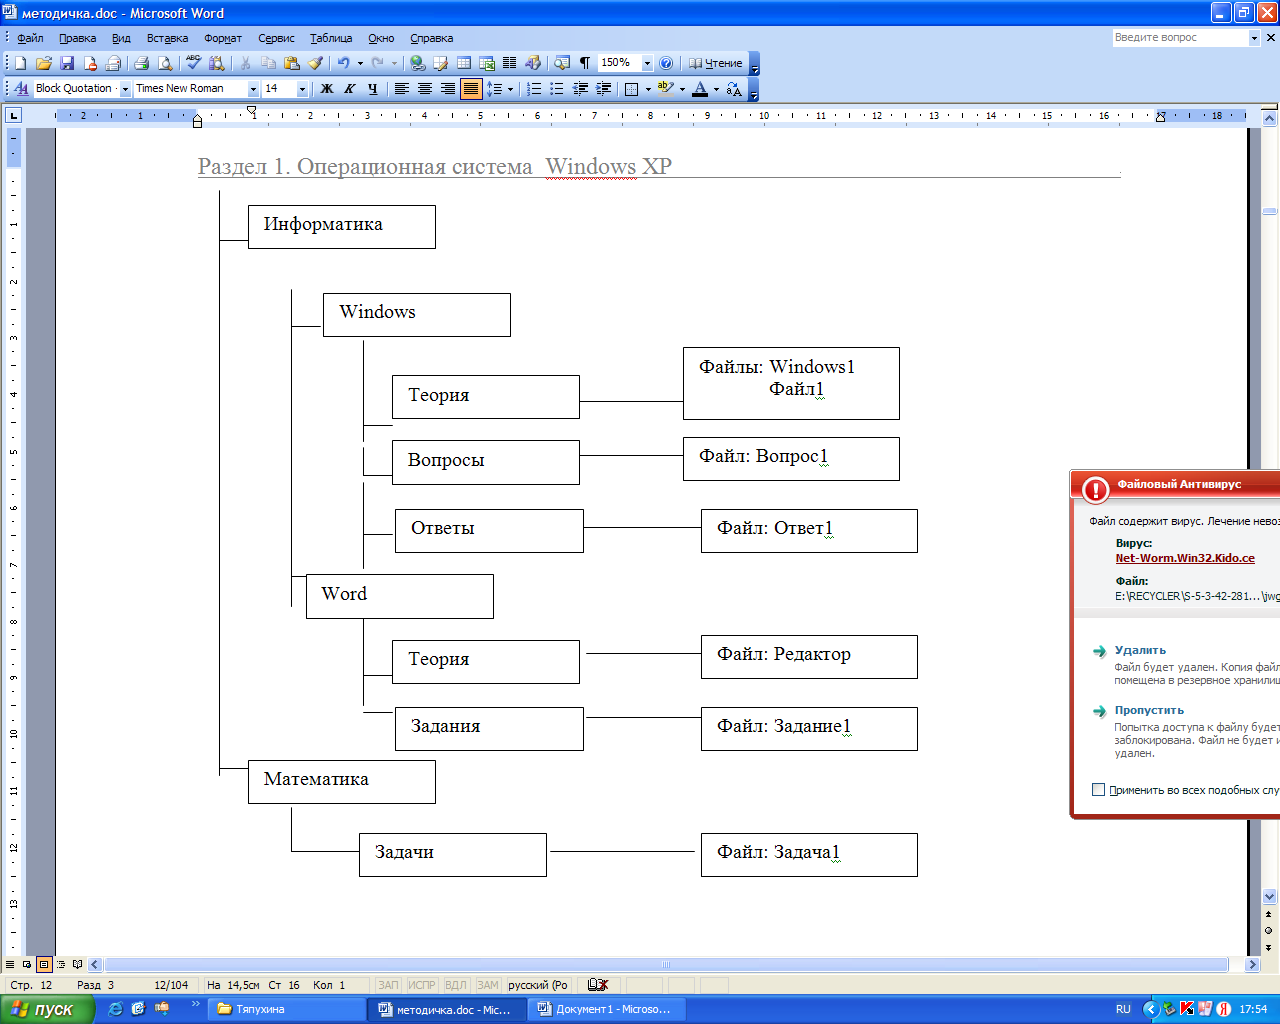Image resolution: width=1280 pixels, height=1024 pixels.
Task: Open the Файл menu
Action: 30,38
